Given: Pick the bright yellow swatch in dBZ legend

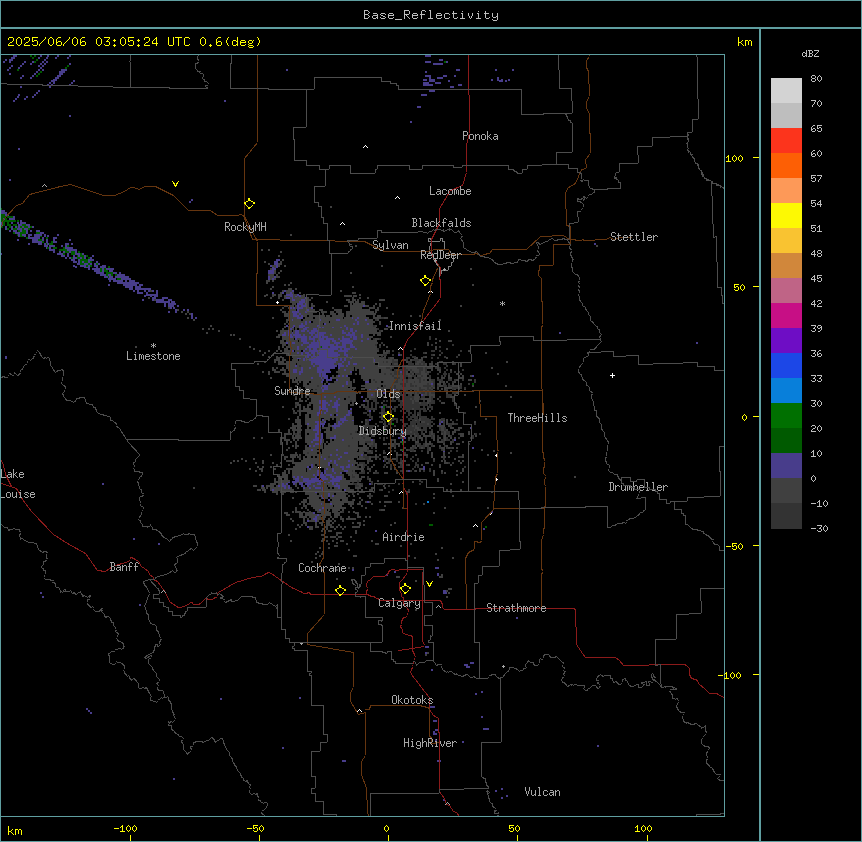Looking at the screenshot, I should [x=786, y=215].
